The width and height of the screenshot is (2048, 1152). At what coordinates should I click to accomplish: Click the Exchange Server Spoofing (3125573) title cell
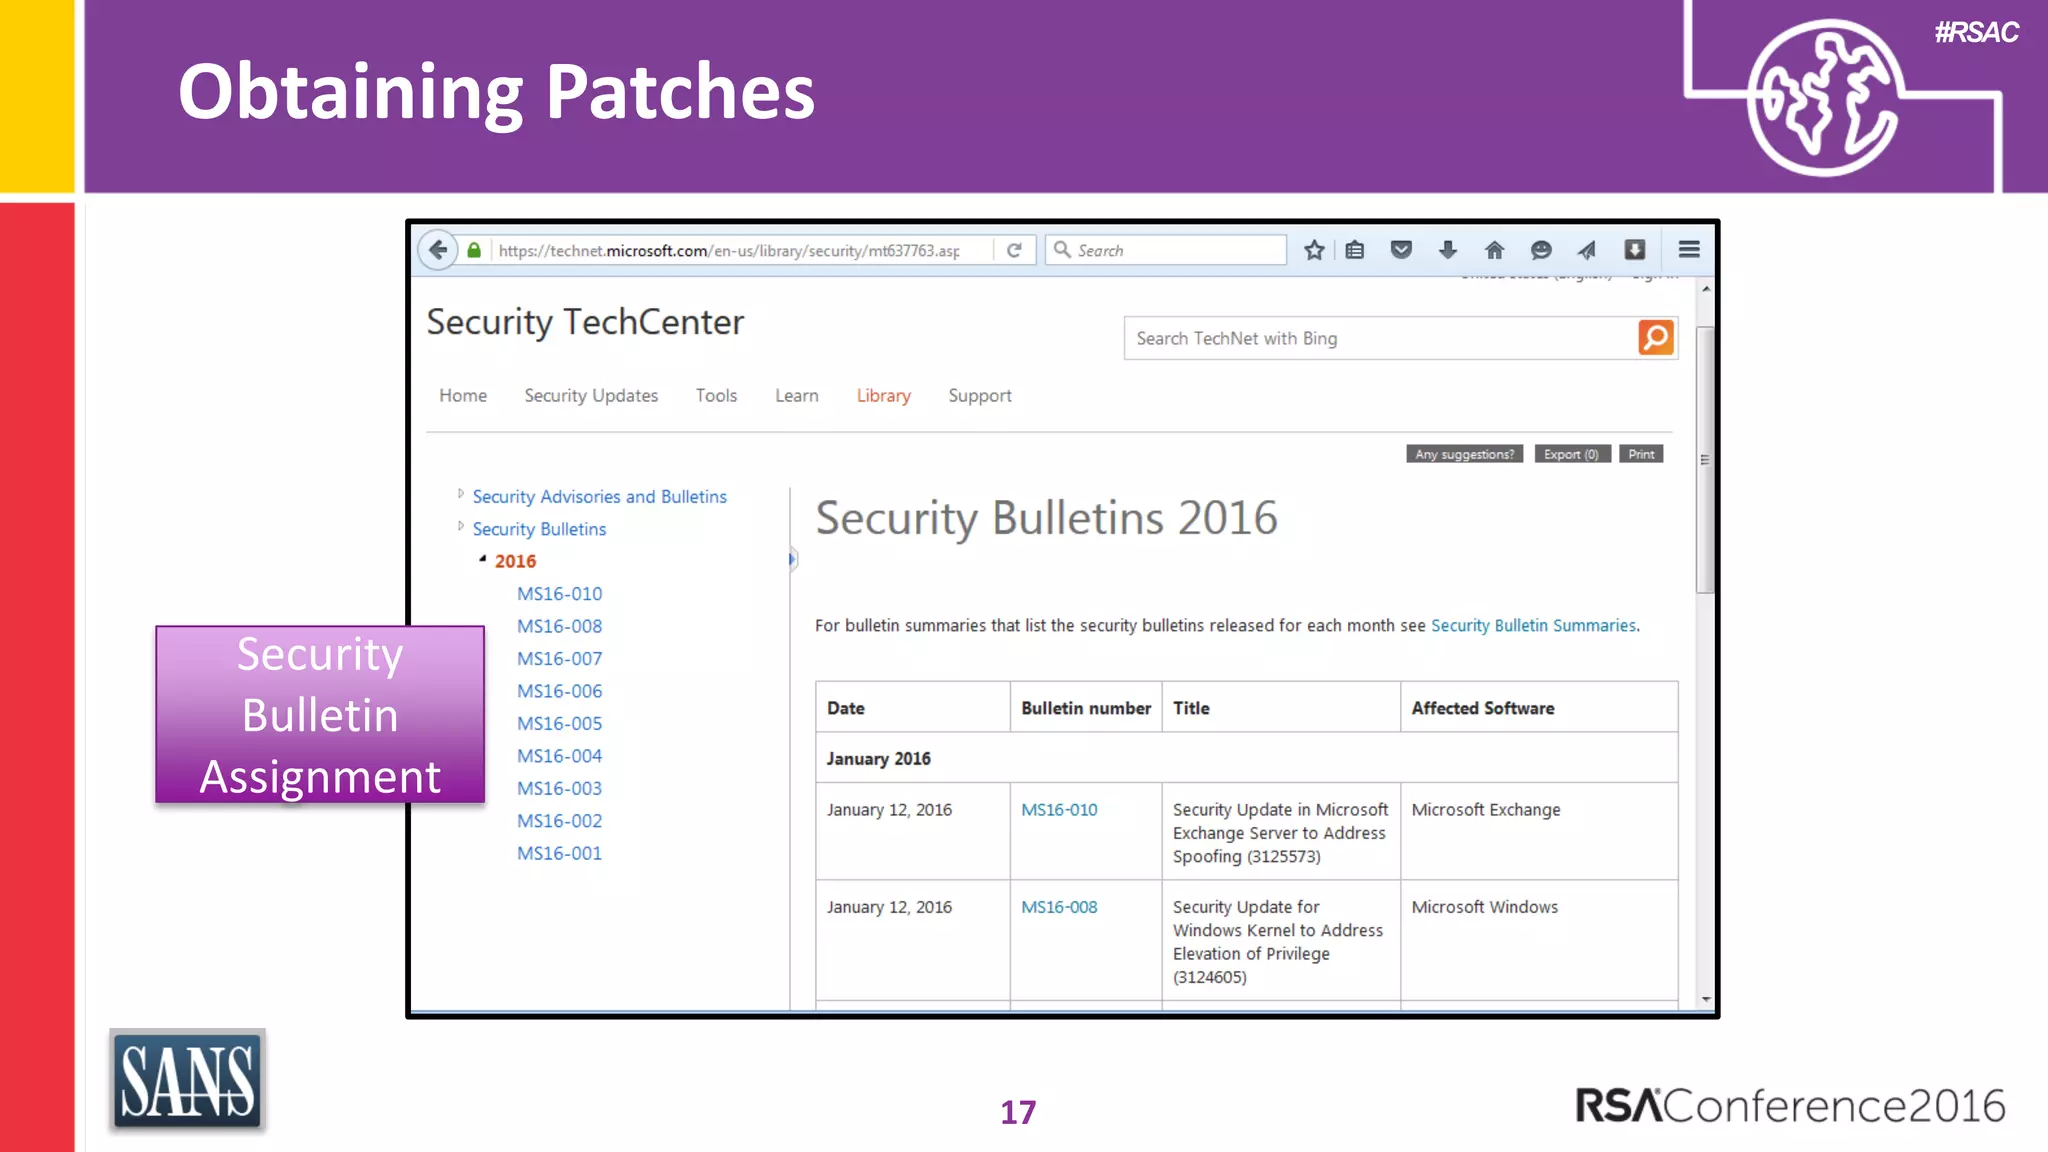(1281, 832)
